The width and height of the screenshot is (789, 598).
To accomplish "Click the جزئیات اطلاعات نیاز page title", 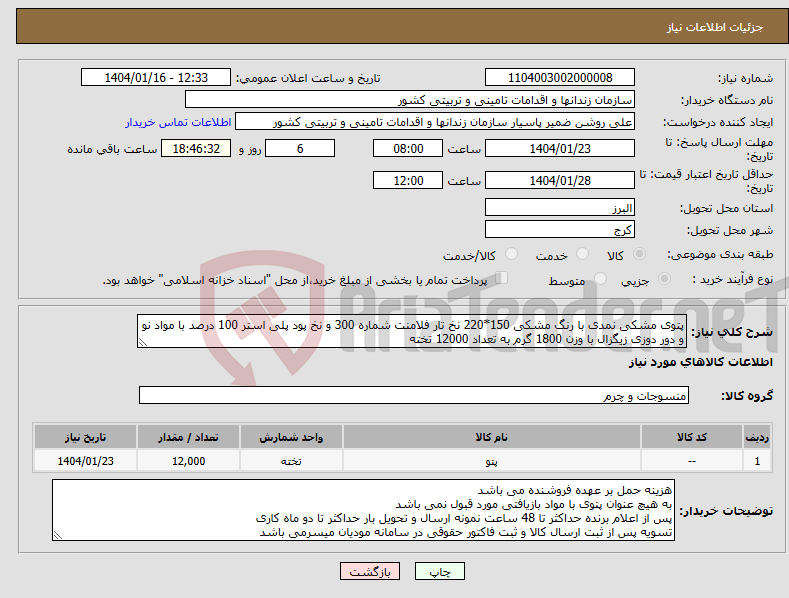I will 715,27.
